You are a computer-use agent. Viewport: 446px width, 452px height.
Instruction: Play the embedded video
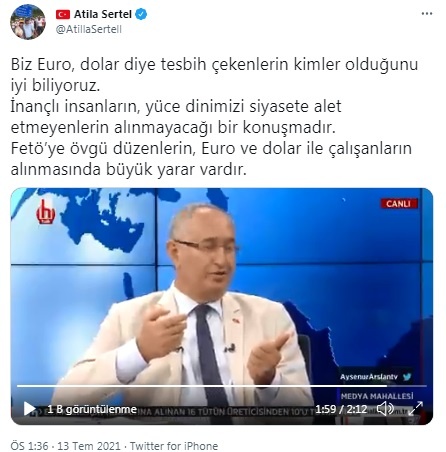(29, 409)
